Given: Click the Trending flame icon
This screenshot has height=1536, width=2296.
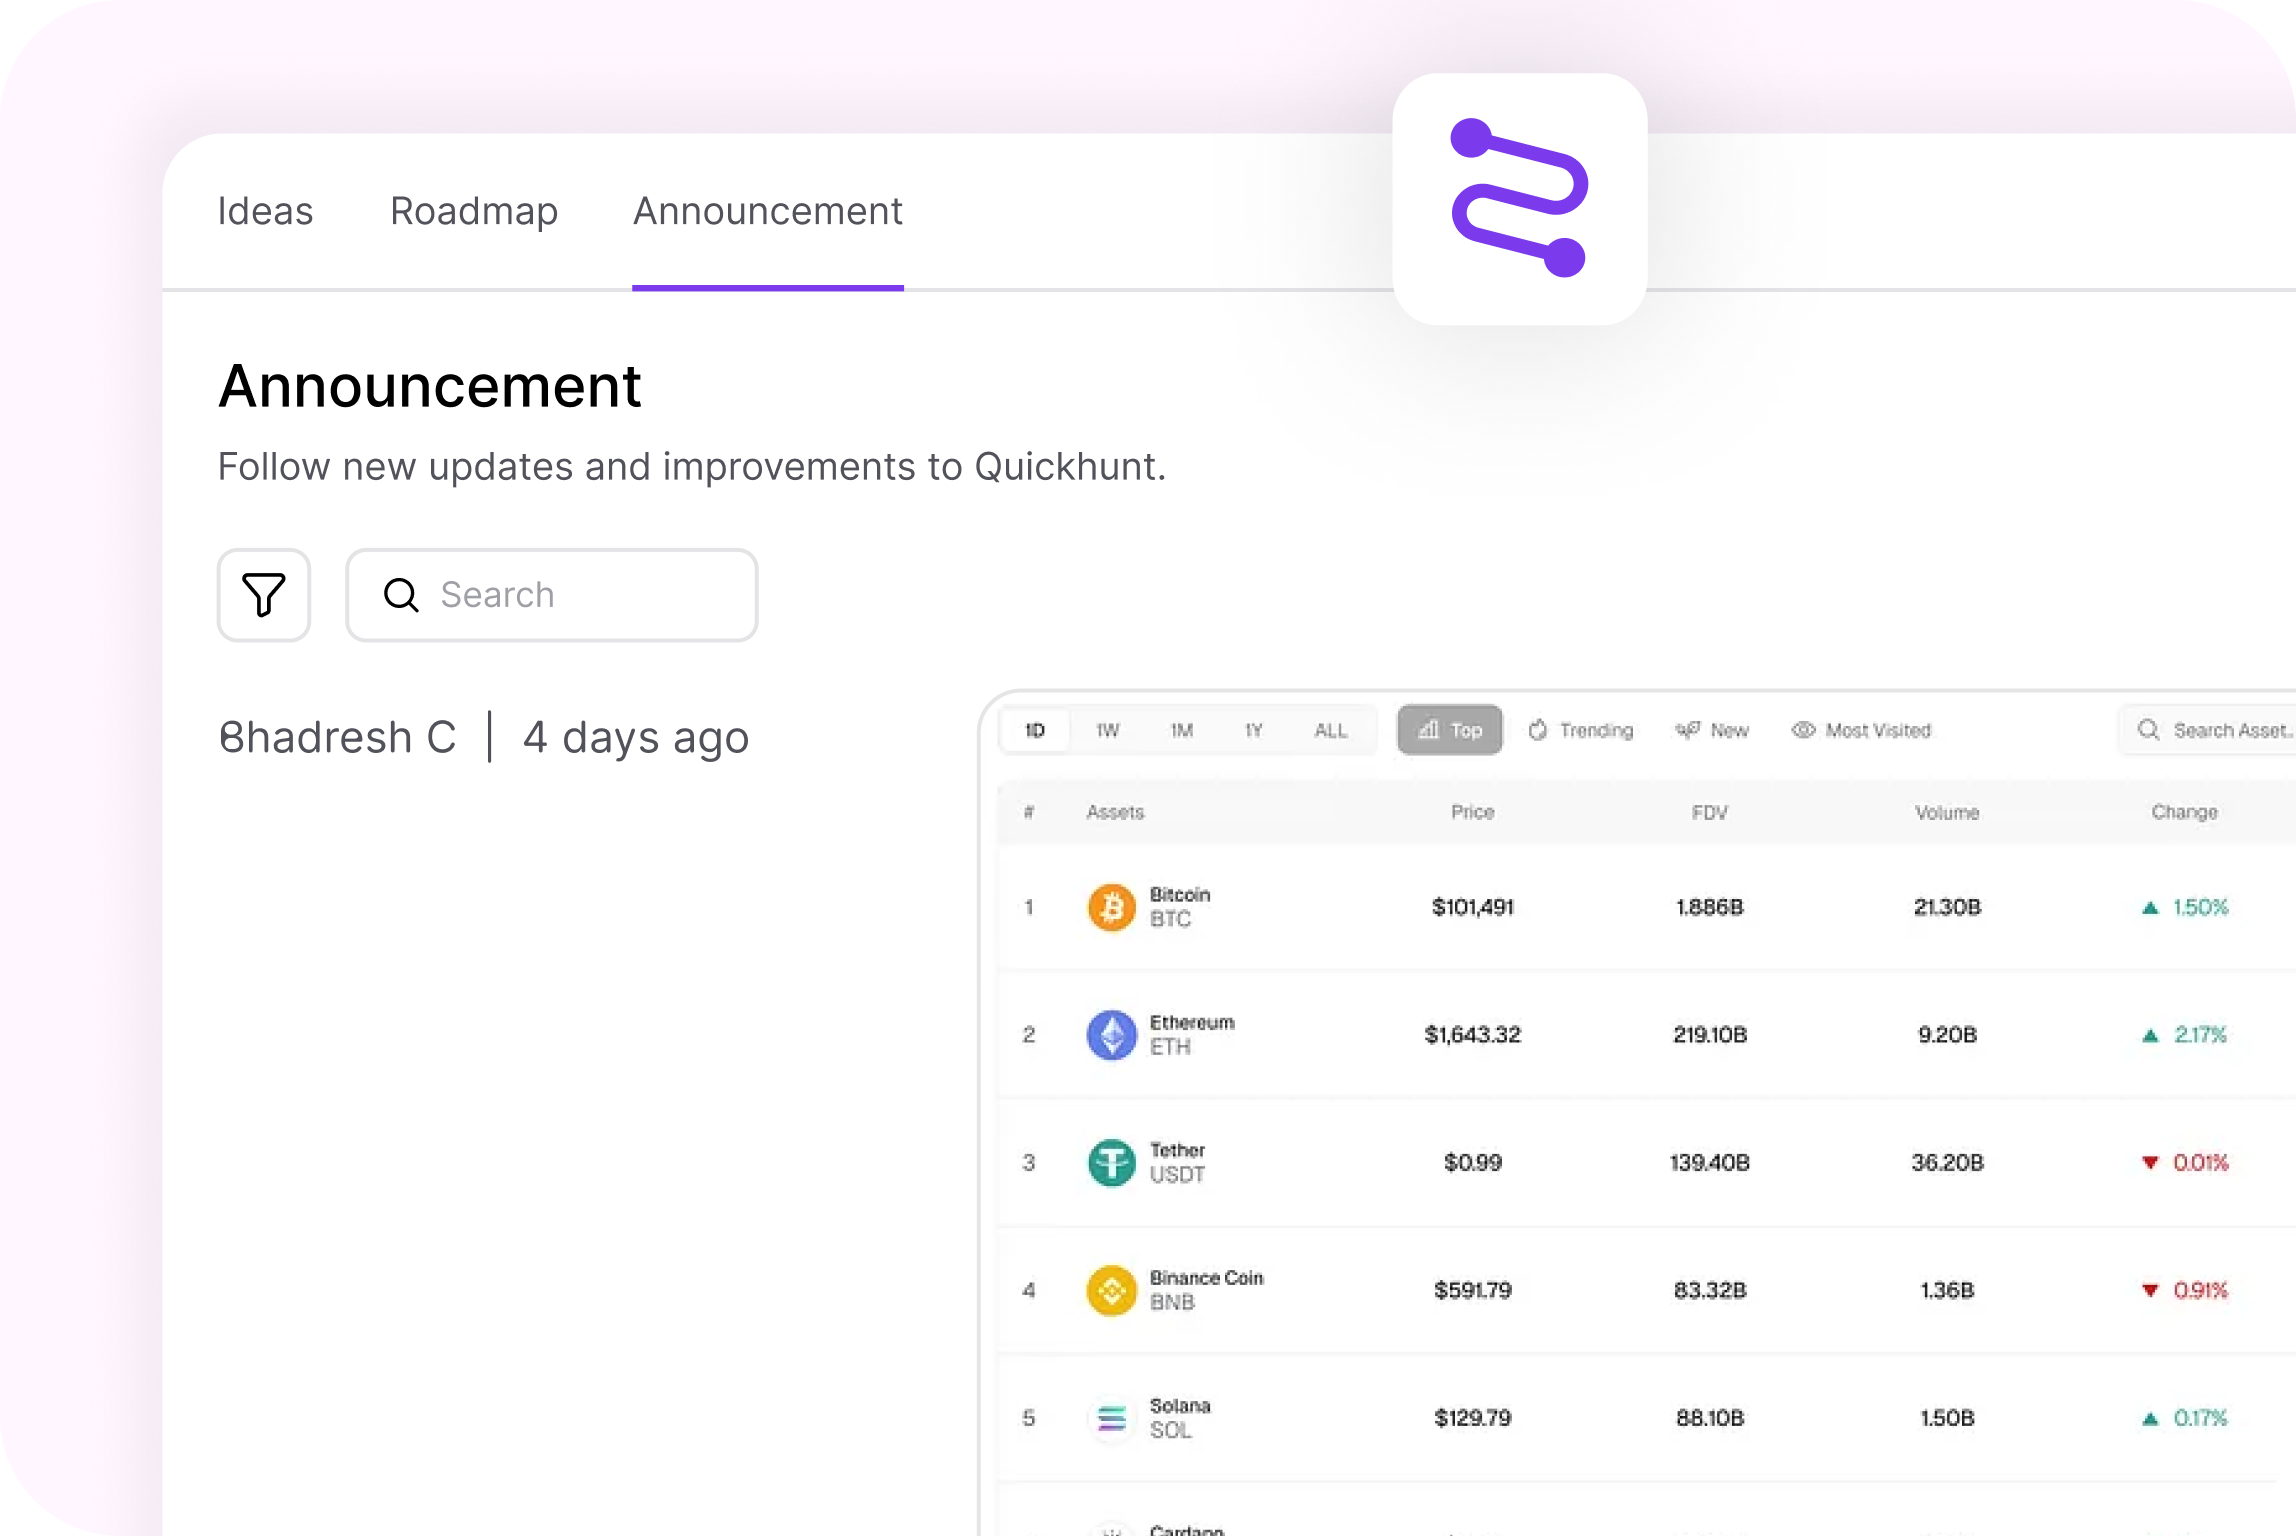Looking at the screenshot, I should pyautogui.click(x=1538, y=730).
